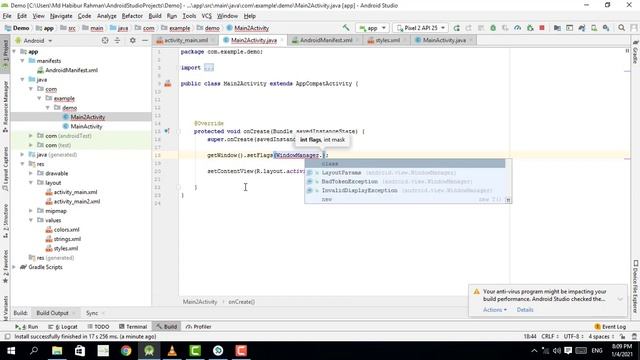The height and width of the screenshot is (360, 640).
Task: Open the Run tool window tab
Action: point(27,327)
